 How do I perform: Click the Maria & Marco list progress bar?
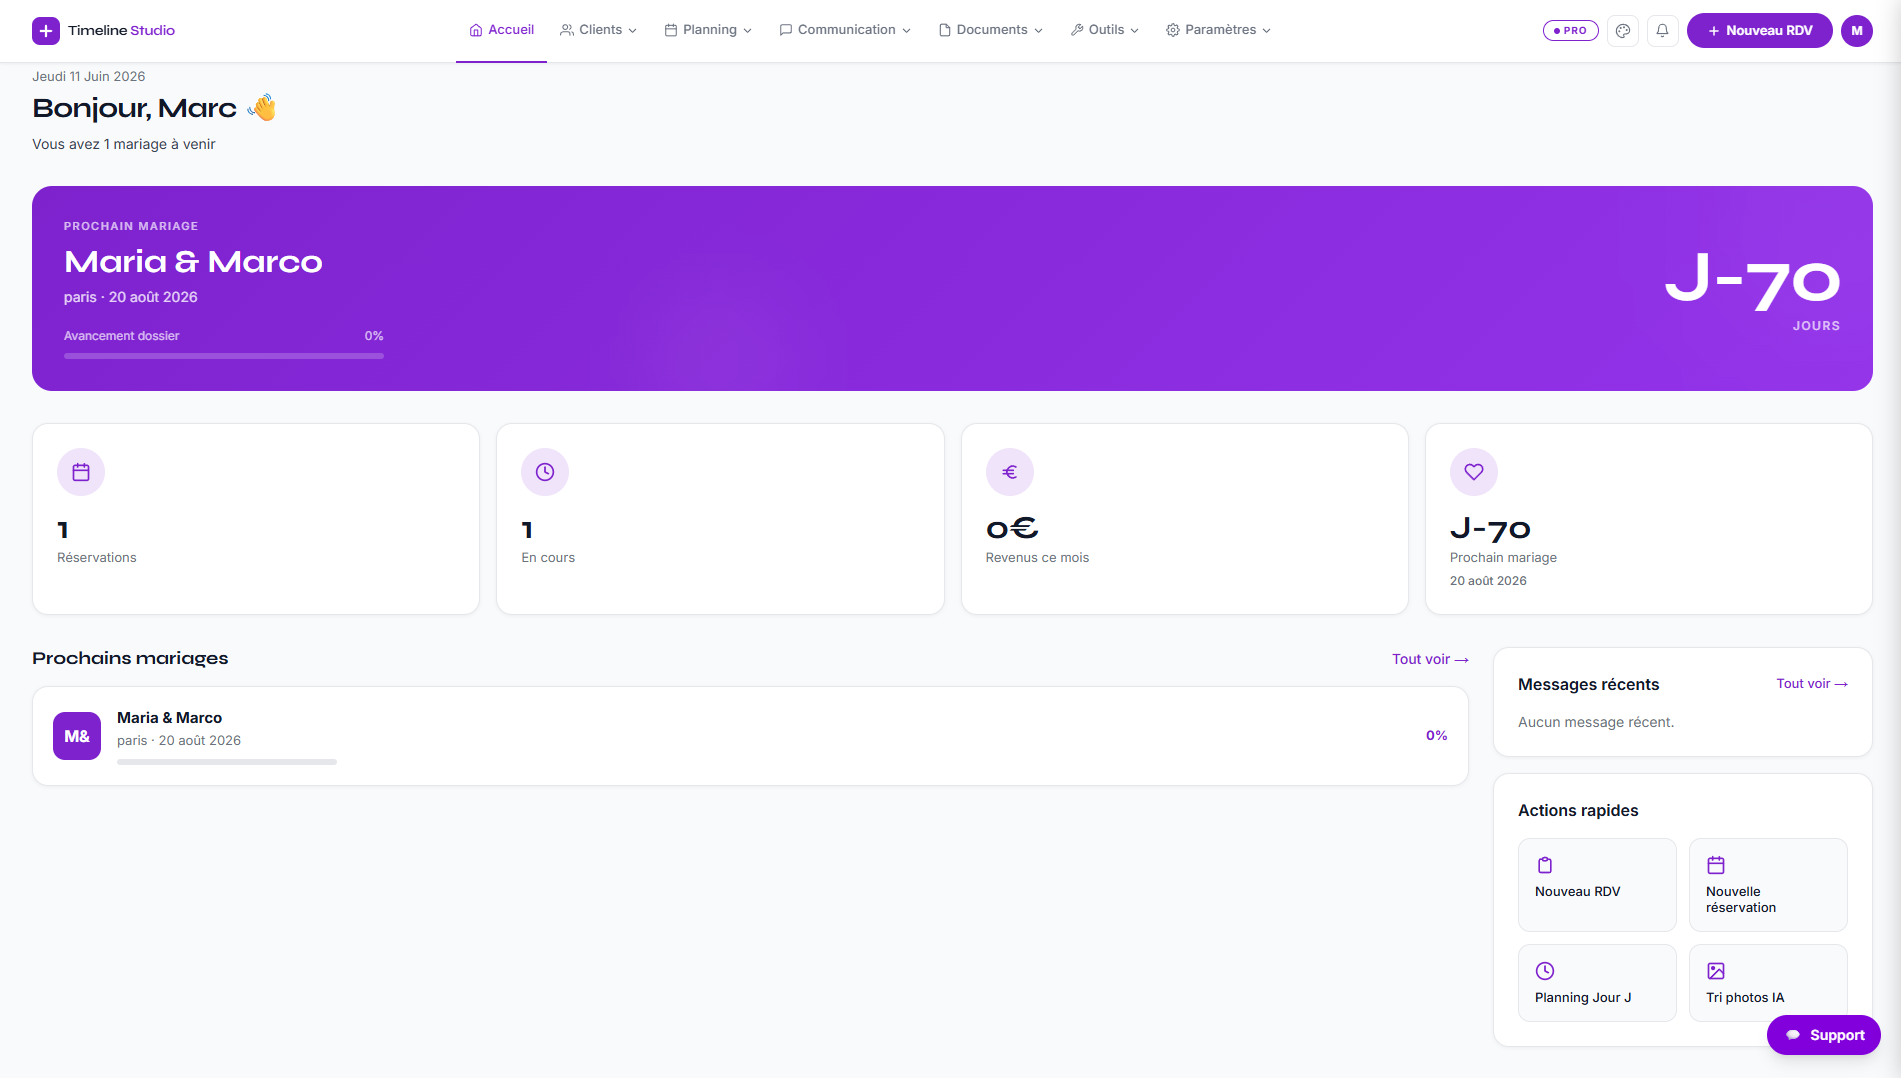[x=227, y=762]
